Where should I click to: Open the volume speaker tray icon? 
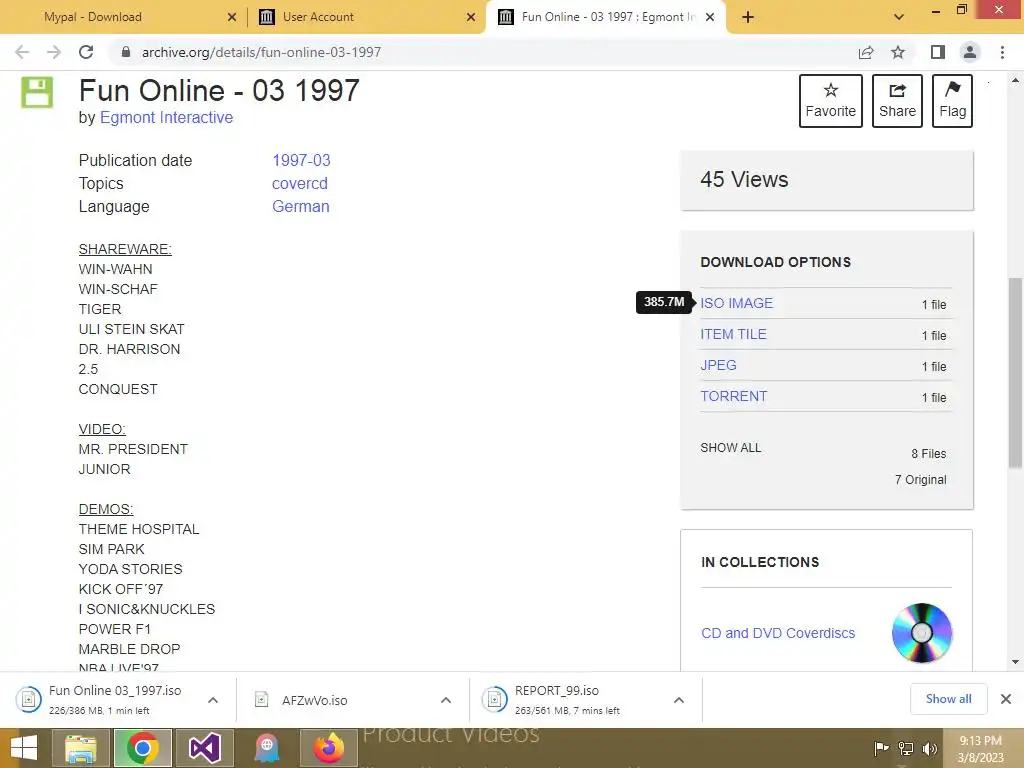tap(930, 748)
